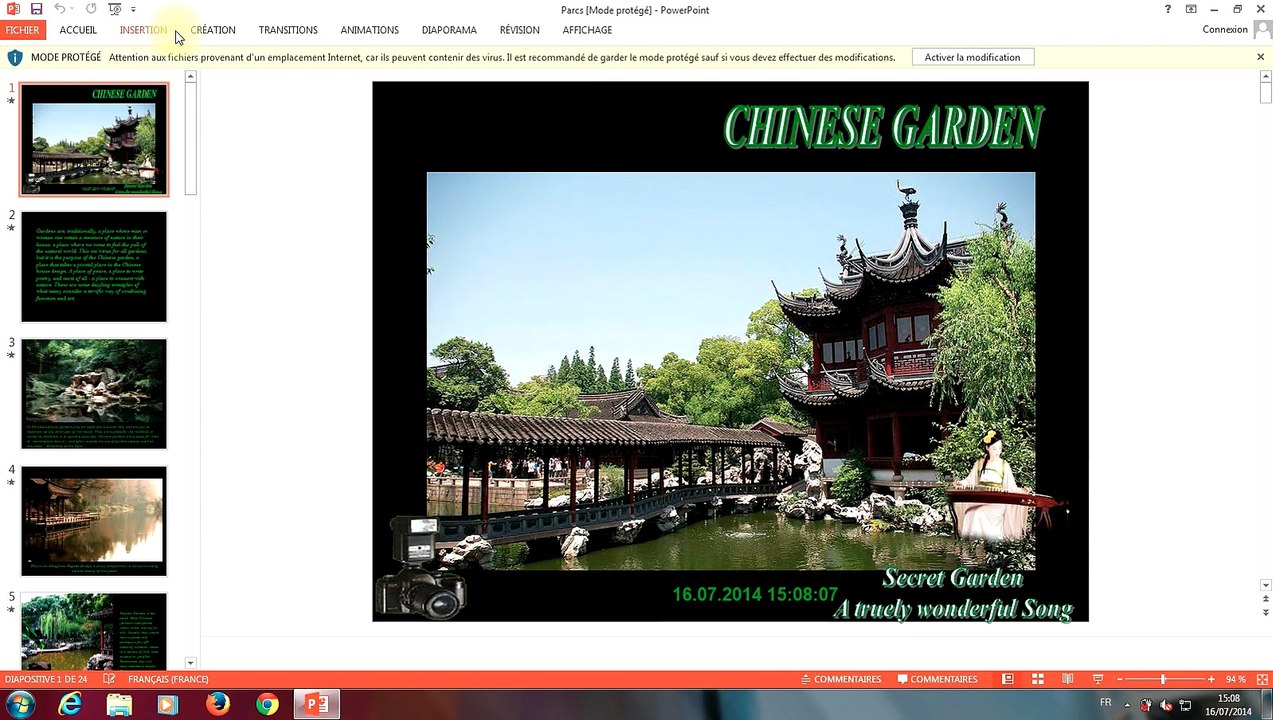Switch to the ANIMATIONS ribbon tab
Screen dimensions: 1273x720
[x=369, y=30]
